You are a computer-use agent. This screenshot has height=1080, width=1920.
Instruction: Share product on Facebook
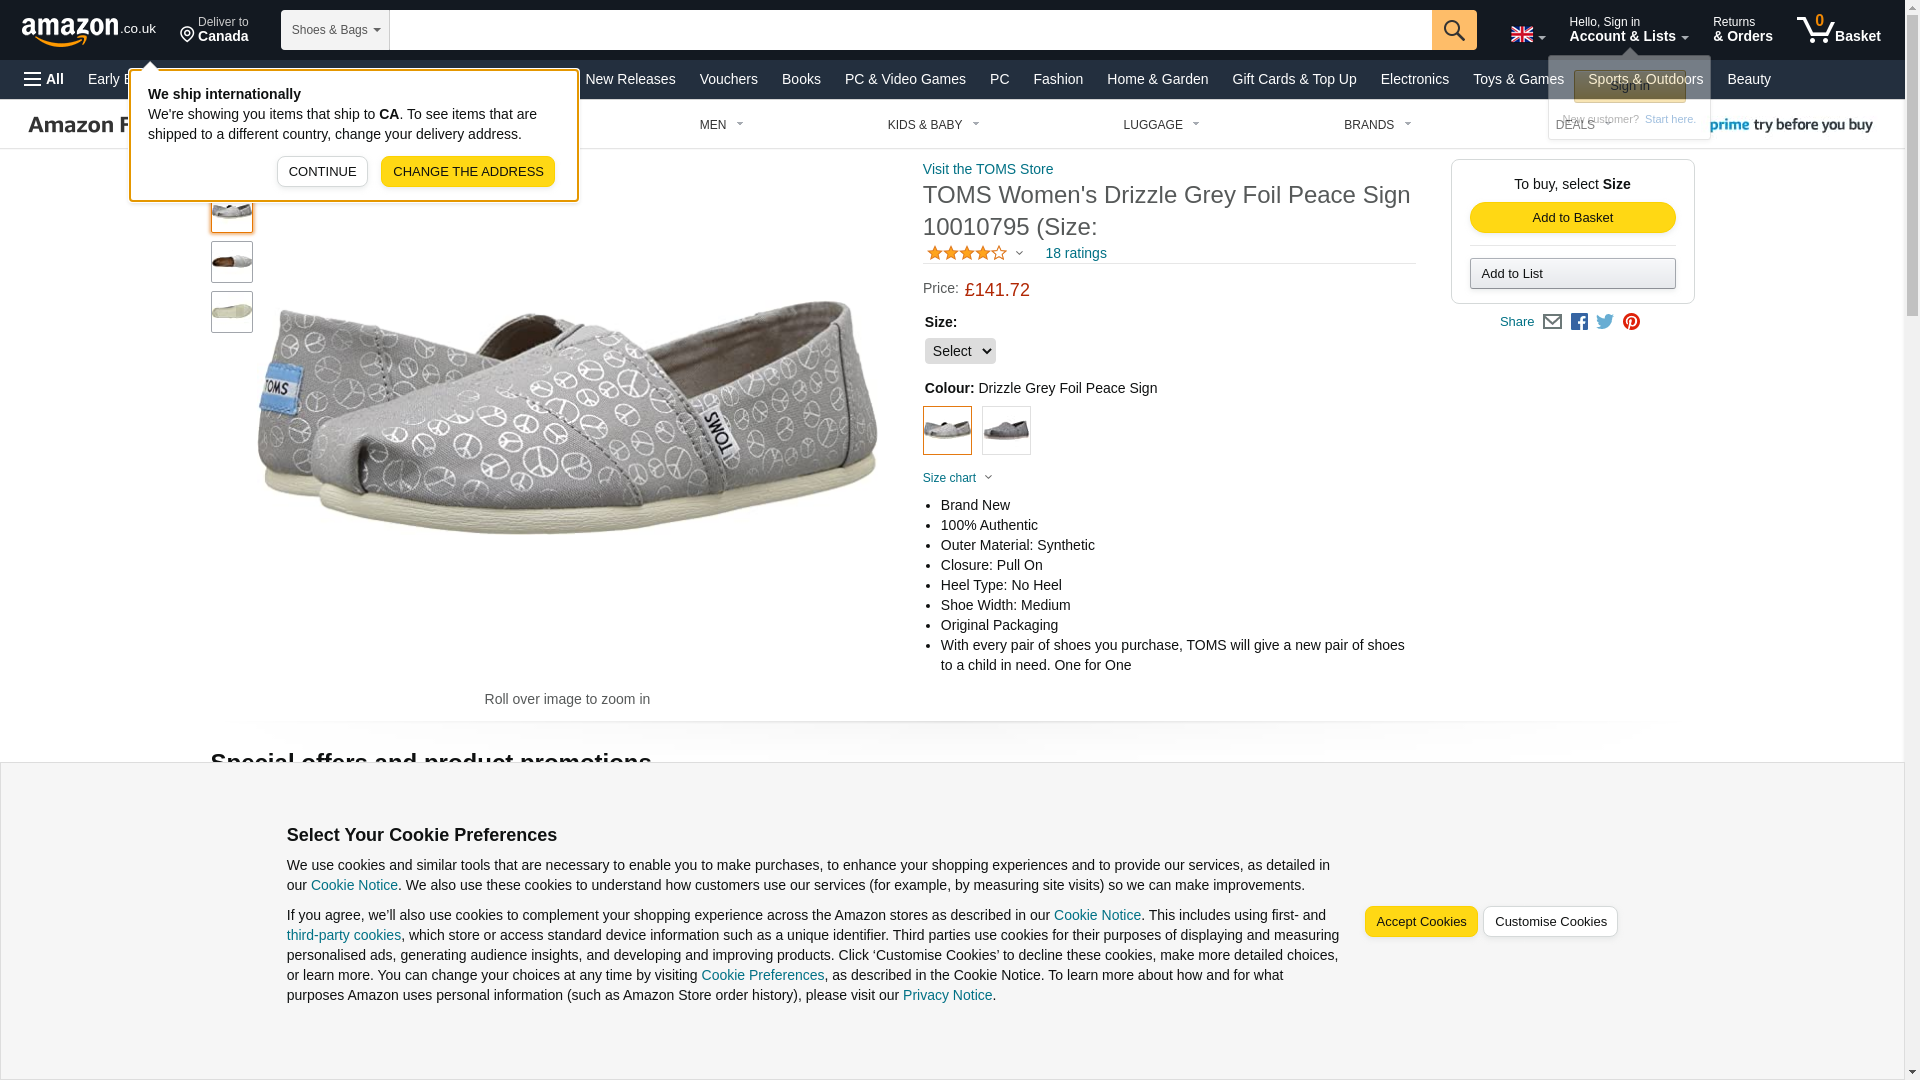pos(1579,322)
